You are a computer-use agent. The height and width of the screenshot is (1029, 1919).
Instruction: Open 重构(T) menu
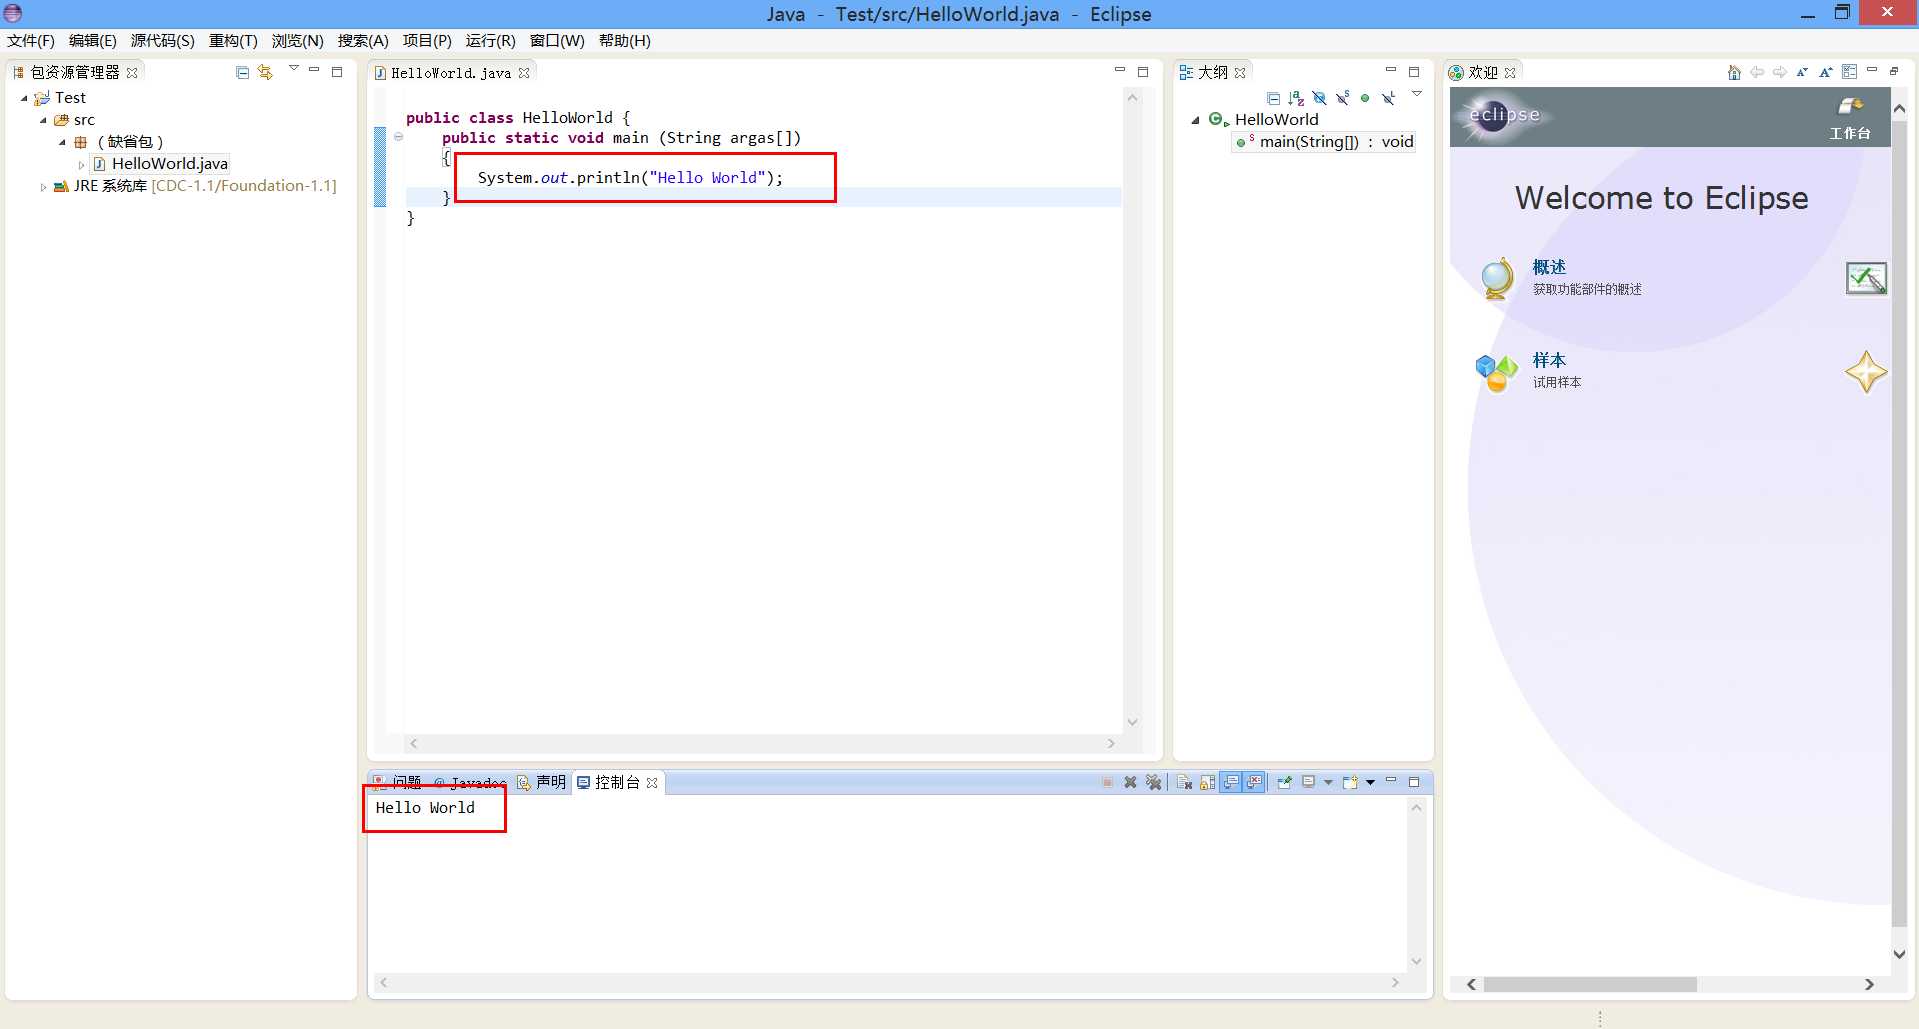pos(233,41)
